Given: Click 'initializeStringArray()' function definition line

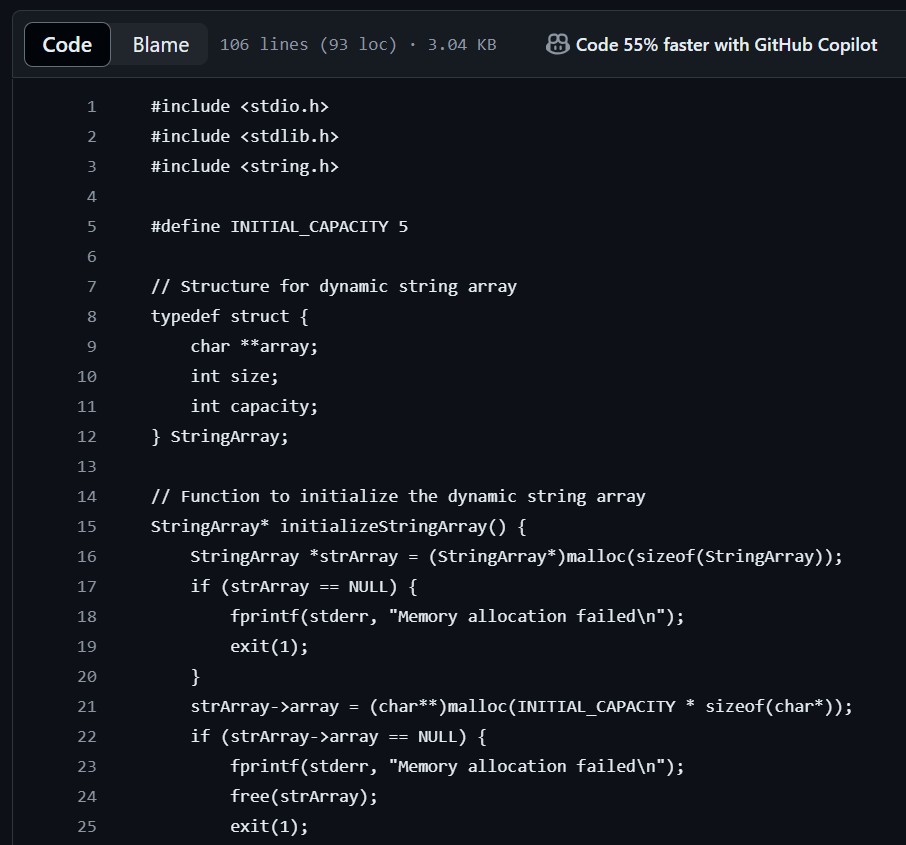Looking at the screenshot, I should (x=339, y=527).
